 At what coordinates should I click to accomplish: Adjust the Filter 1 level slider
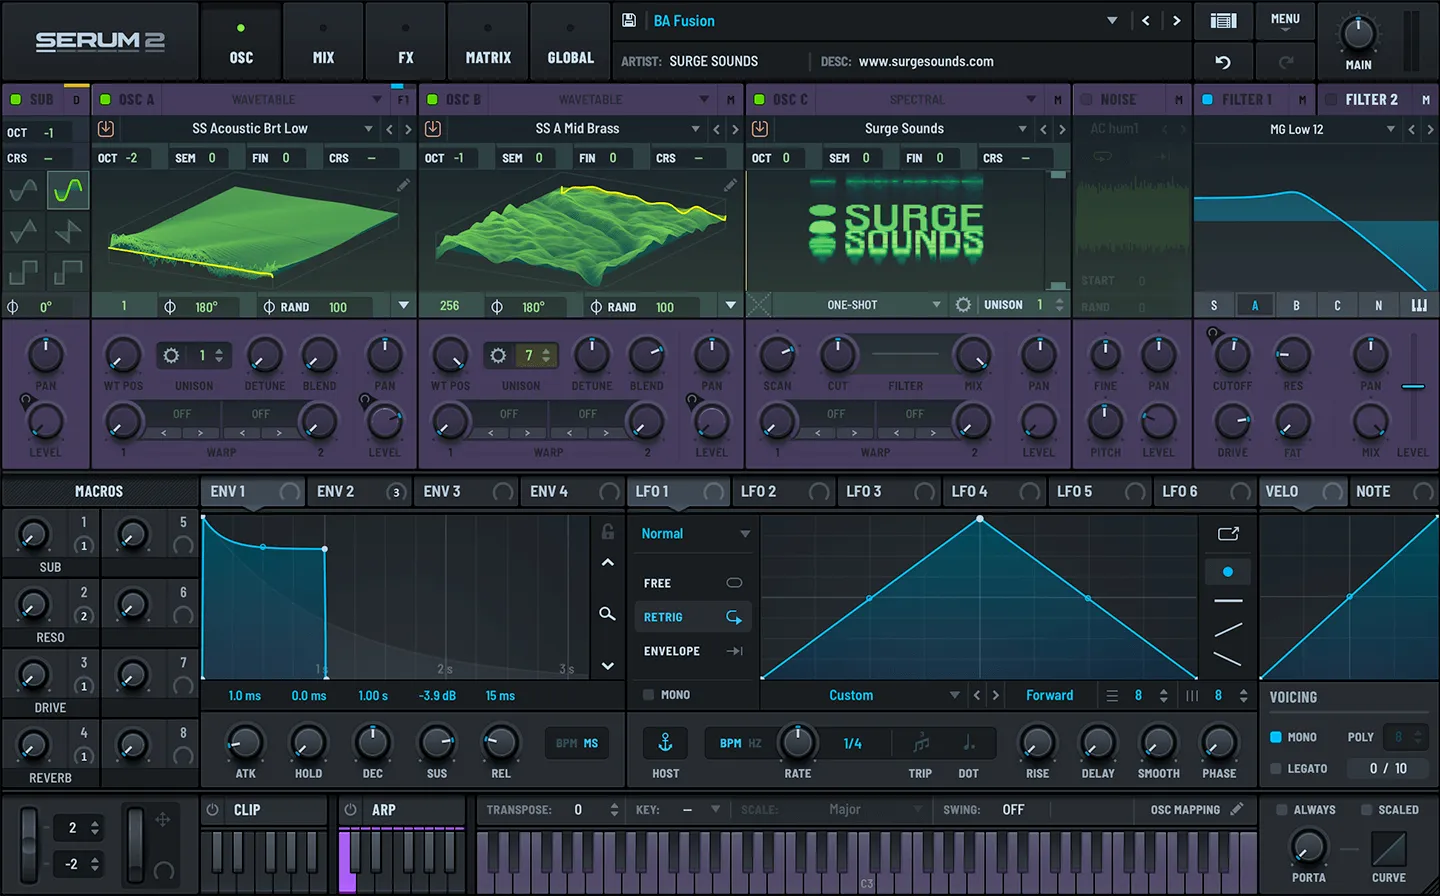coord(1412,387)
